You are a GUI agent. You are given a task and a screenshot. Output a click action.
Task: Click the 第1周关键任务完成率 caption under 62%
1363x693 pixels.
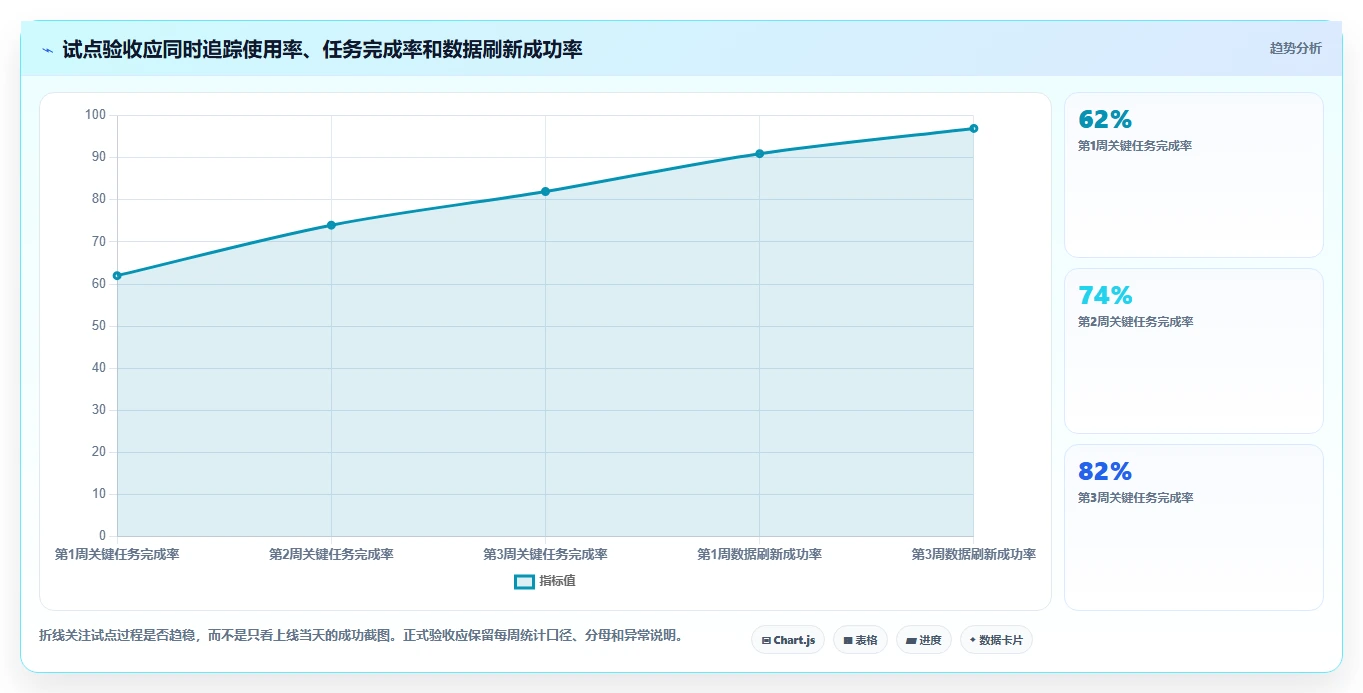click(x=1135, y=146)
